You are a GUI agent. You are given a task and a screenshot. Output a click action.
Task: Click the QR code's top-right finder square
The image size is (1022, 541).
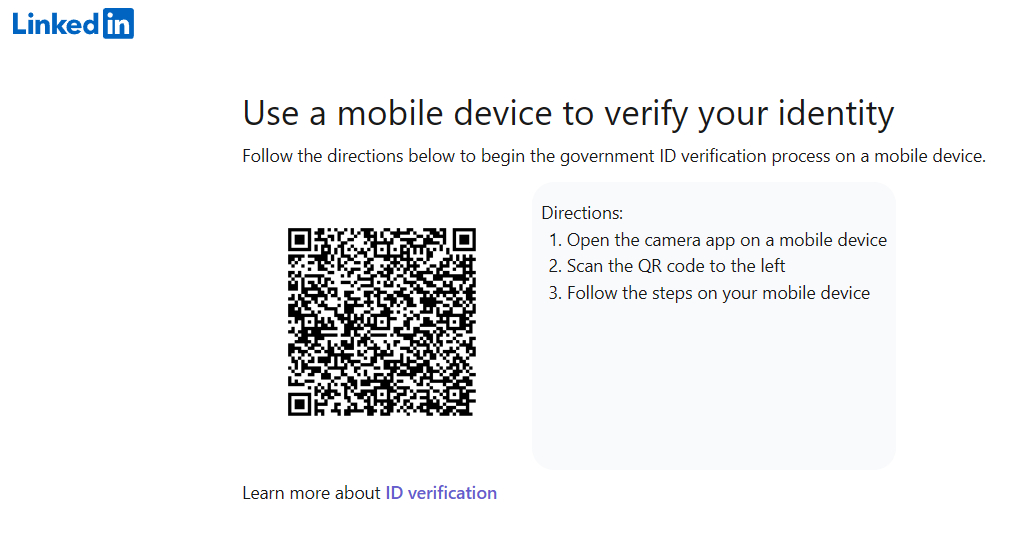tap(463, 240)
